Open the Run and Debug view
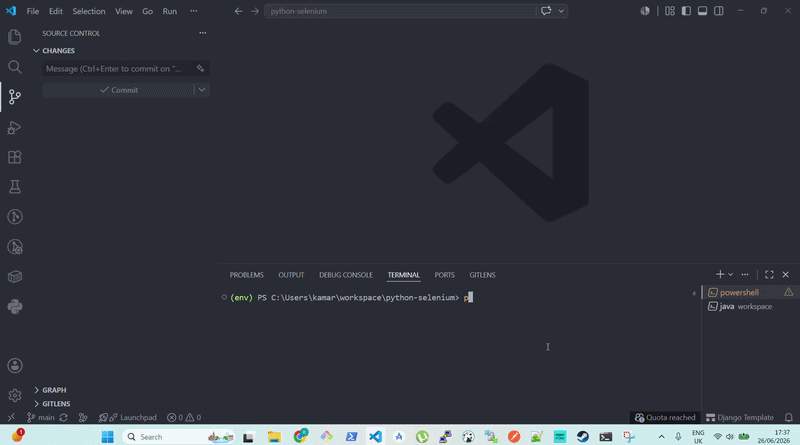The width and height of the screenshot is (800, 445). tap(15, 127)
